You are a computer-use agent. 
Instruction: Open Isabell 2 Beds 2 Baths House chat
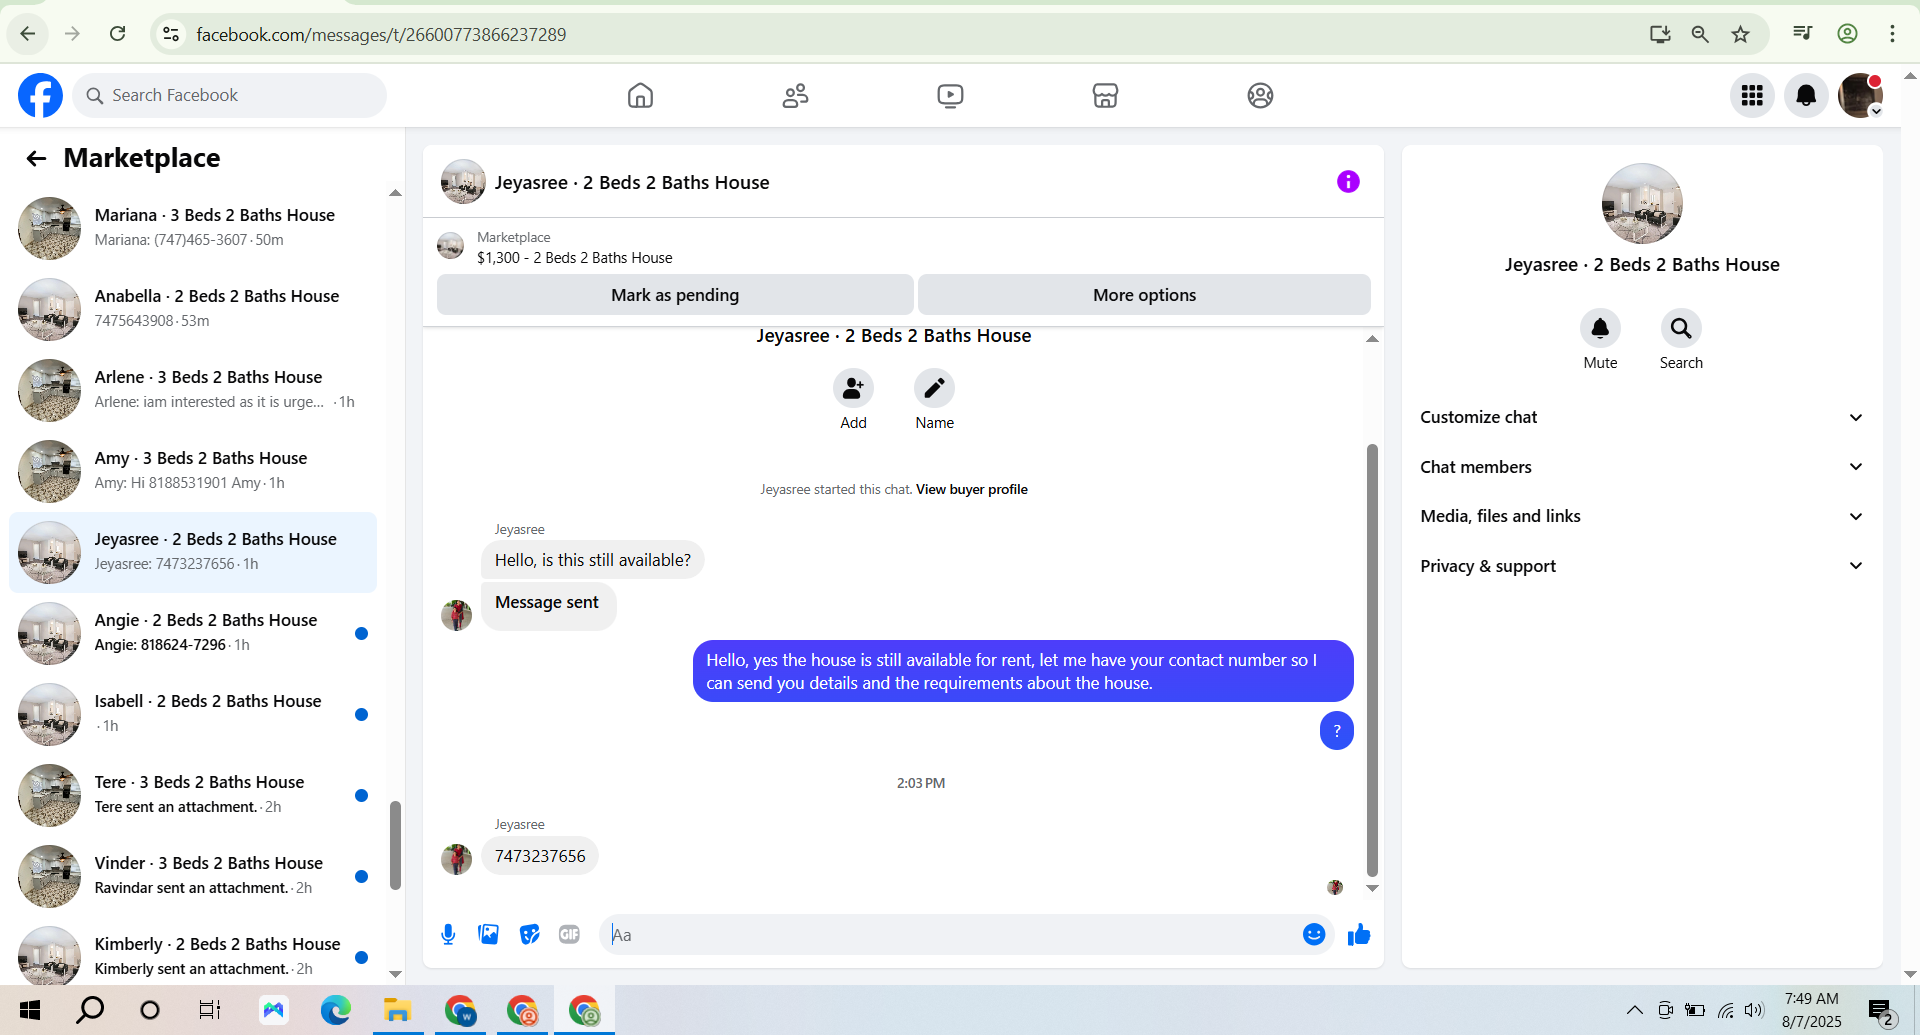click(193, 714)
